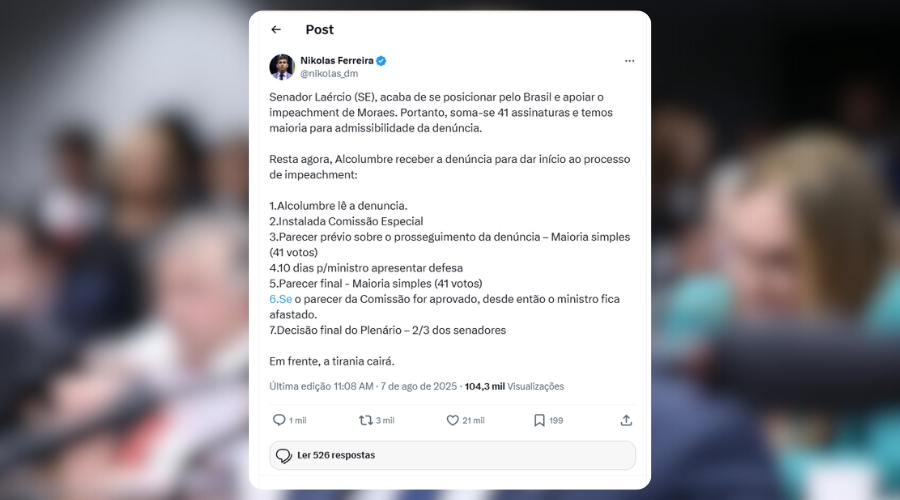Open the @nikolas_dm handle link
This screenshot has height=500, width=900.
point(329,73)
